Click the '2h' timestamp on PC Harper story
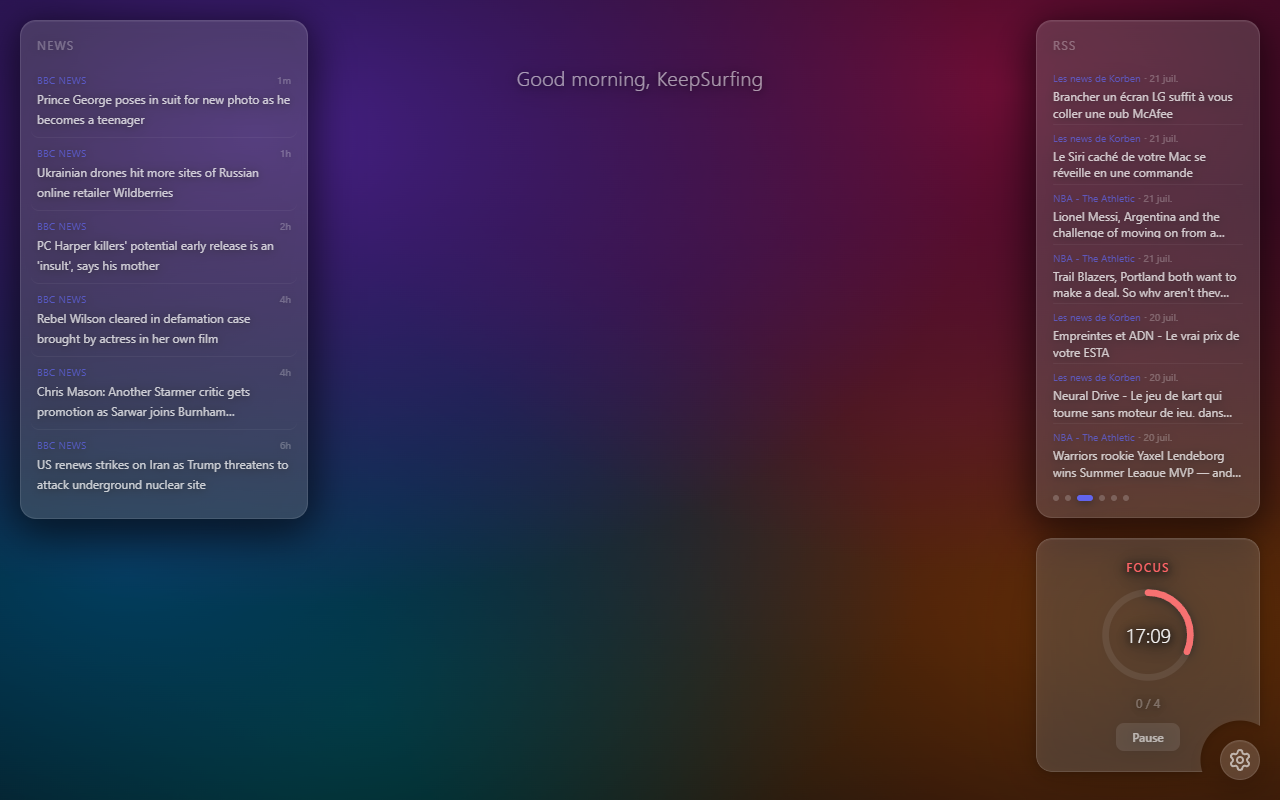 [x=285, y=227]
